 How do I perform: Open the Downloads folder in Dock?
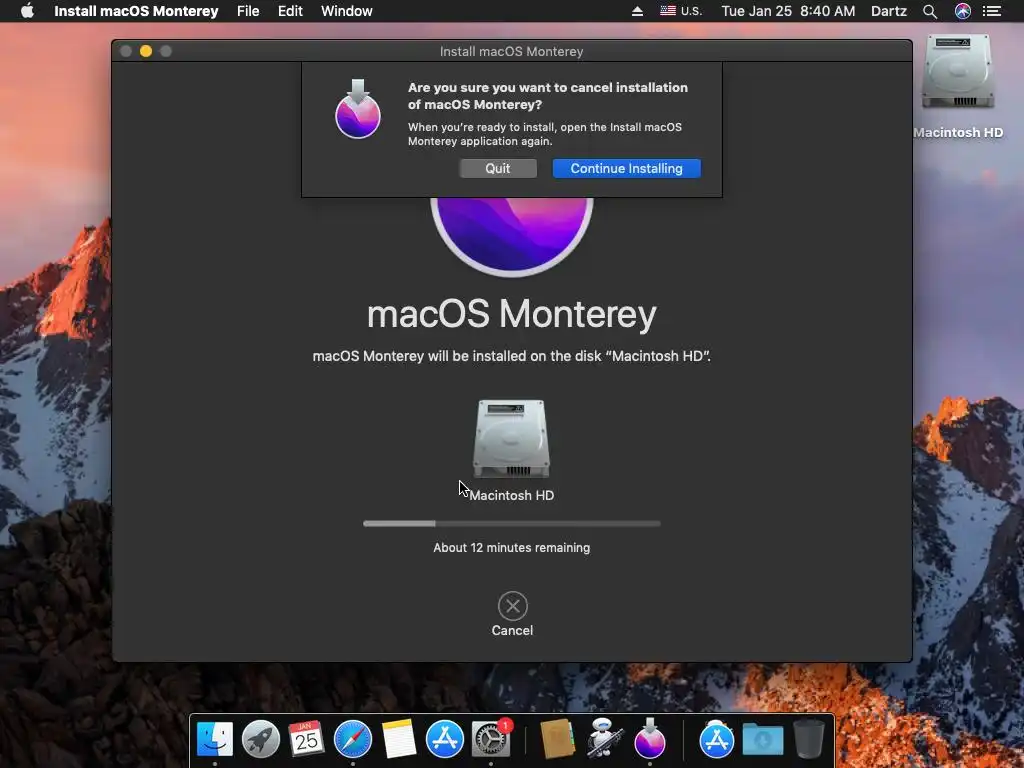click(x=763, y=741)
